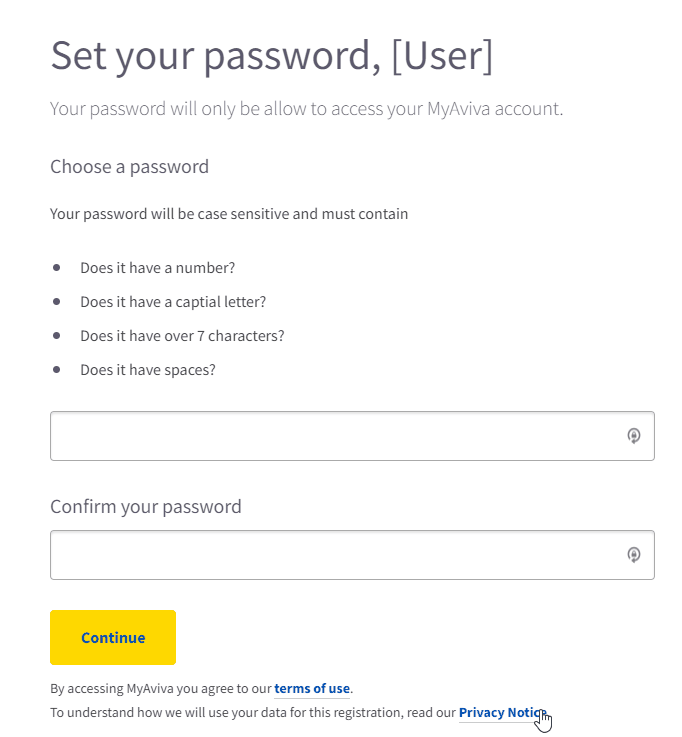Viewport: 682px width, 737px height.
Task: Click the bullet dot beside 'over 7 characters' rule
Action: click(x=57, y=335)
